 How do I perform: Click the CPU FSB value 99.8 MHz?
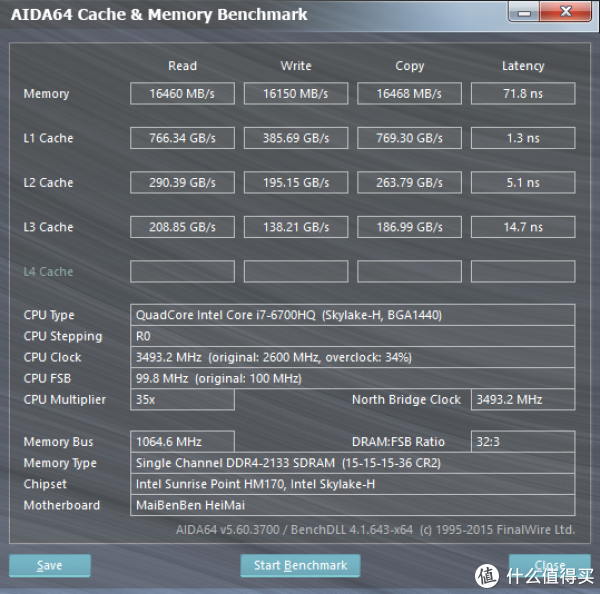pyautogui.click(x=352, y=379)
